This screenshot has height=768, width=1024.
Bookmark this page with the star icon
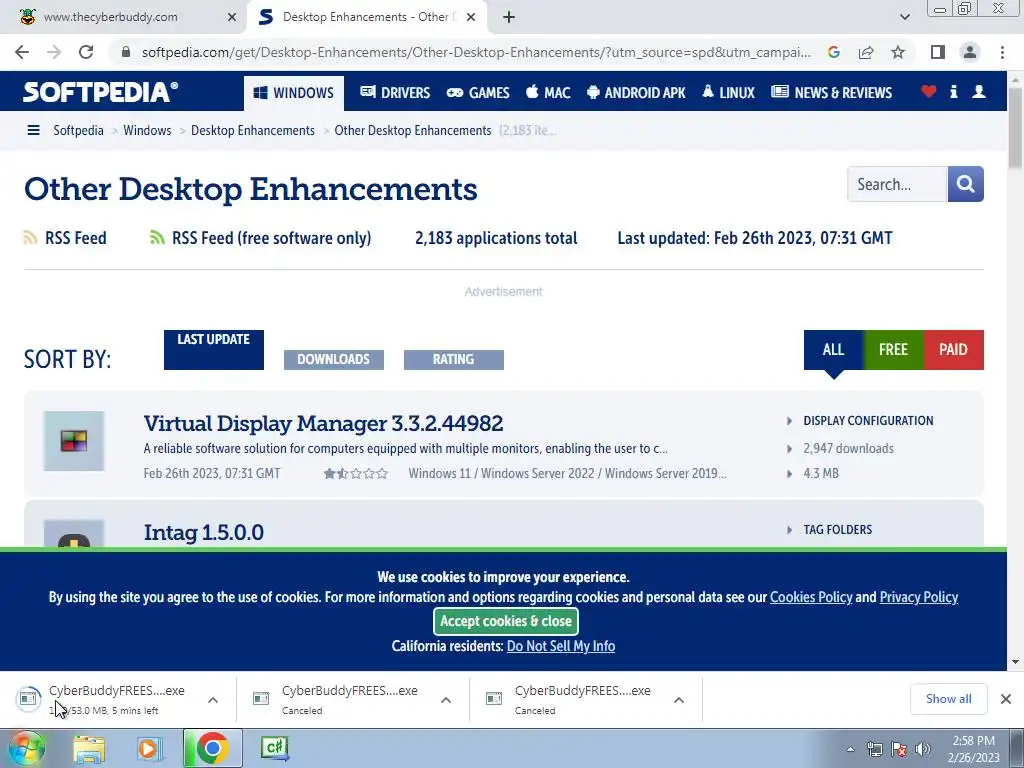click(898, 52)
